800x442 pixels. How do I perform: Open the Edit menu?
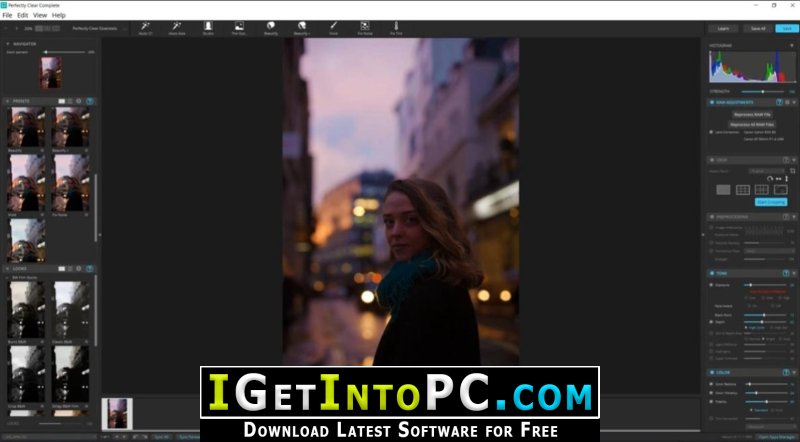tap(22, 15)
